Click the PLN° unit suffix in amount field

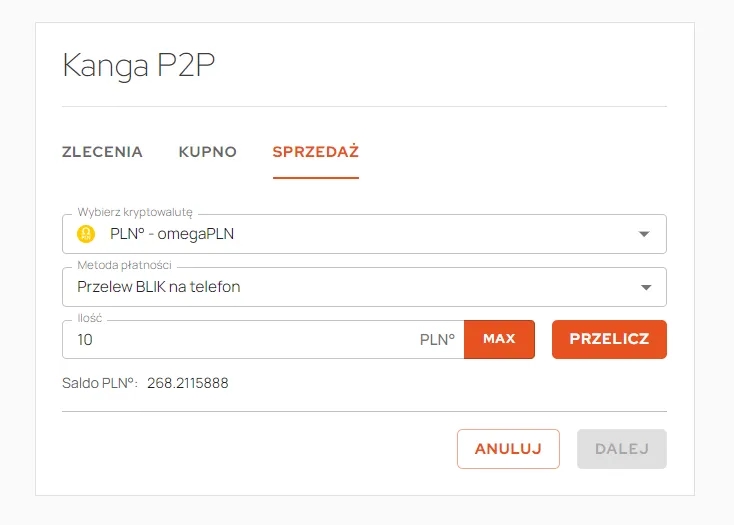click(437, 340)
